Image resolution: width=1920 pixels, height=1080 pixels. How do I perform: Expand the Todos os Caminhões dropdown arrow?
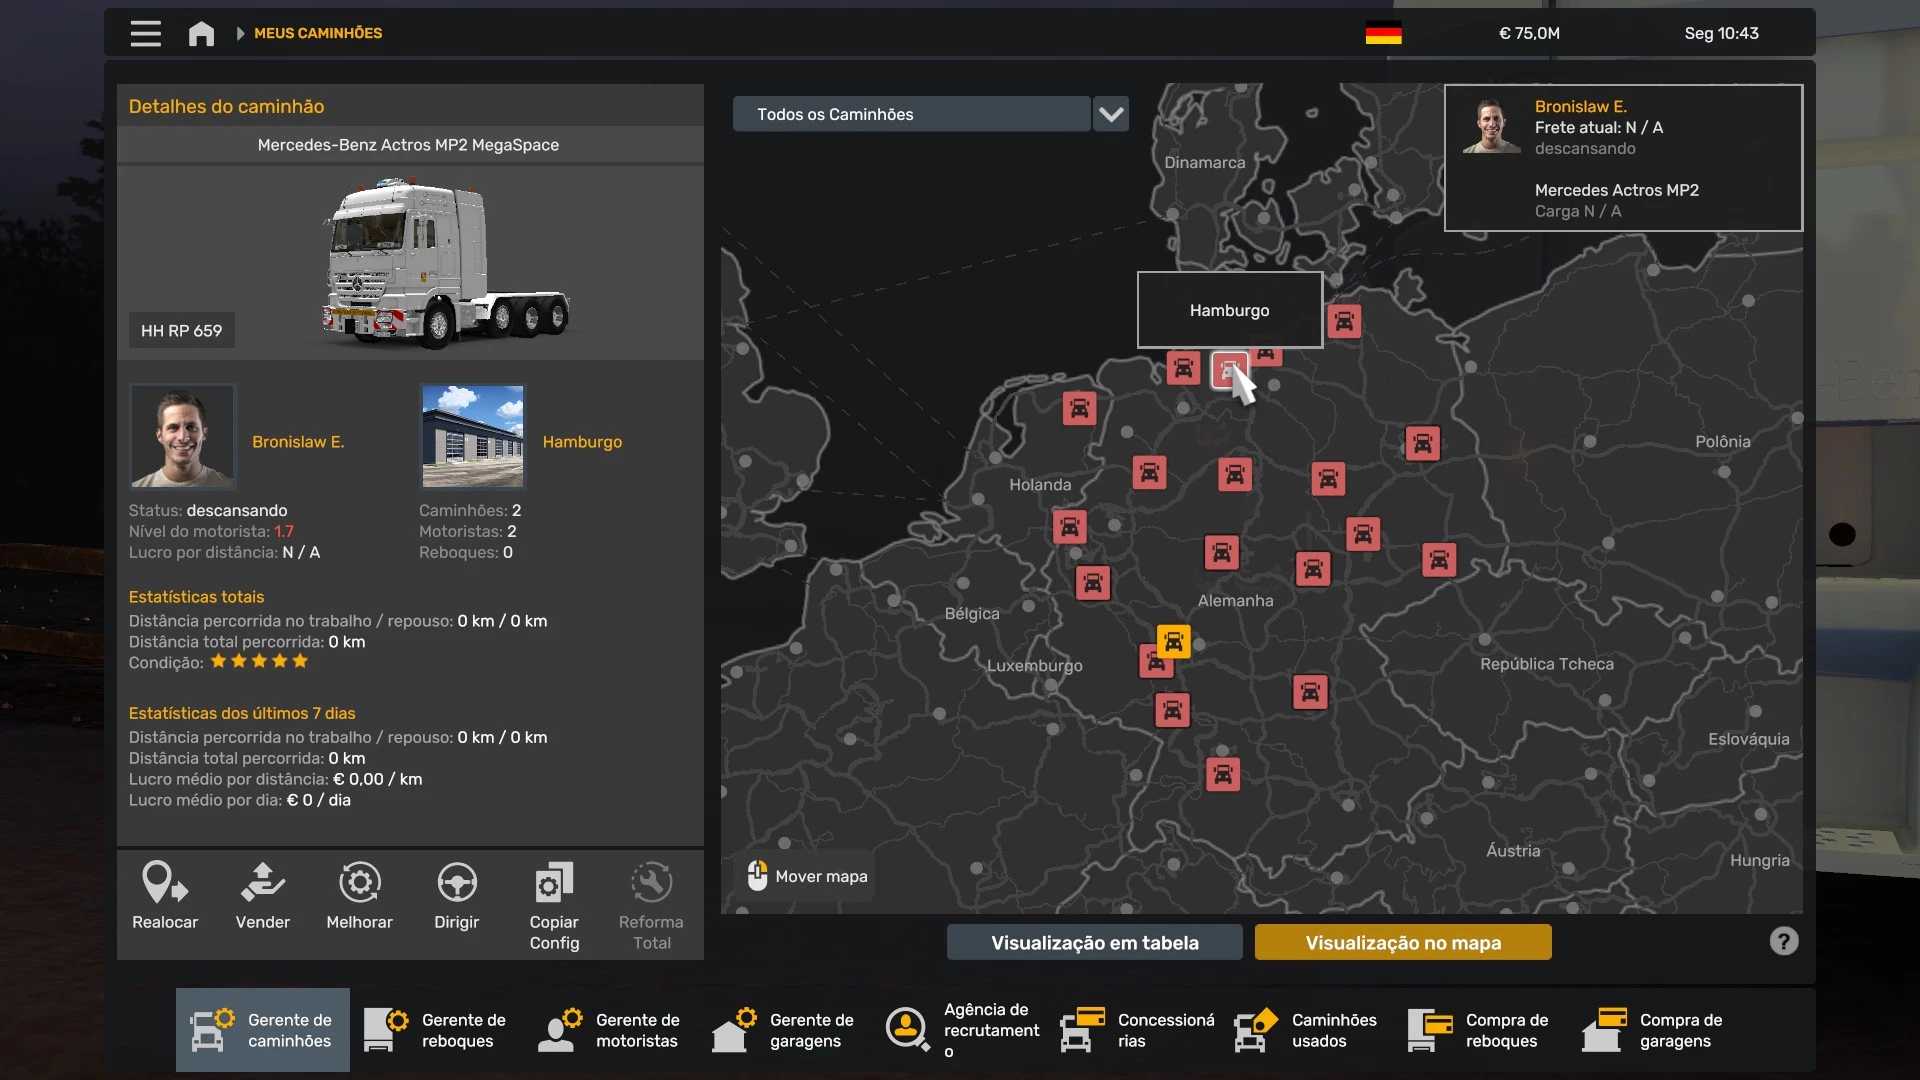coord(1111,114)
